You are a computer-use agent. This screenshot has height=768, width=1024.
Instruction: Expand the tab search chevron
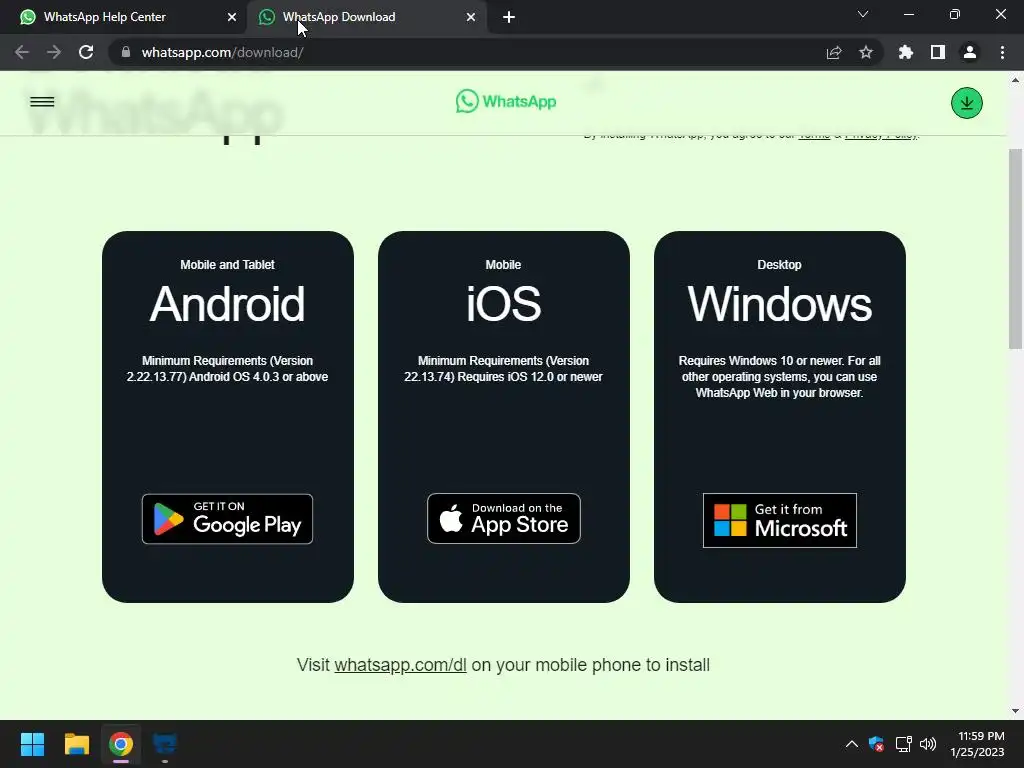(863, 14)
